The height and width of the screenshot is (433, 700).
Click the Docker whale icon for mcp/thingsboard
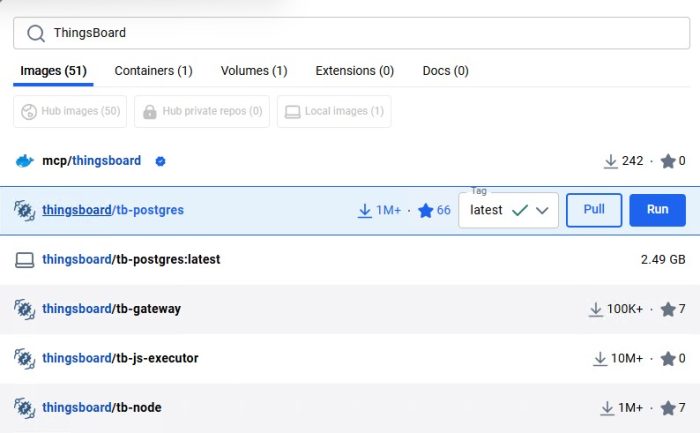tap(25, 160)
